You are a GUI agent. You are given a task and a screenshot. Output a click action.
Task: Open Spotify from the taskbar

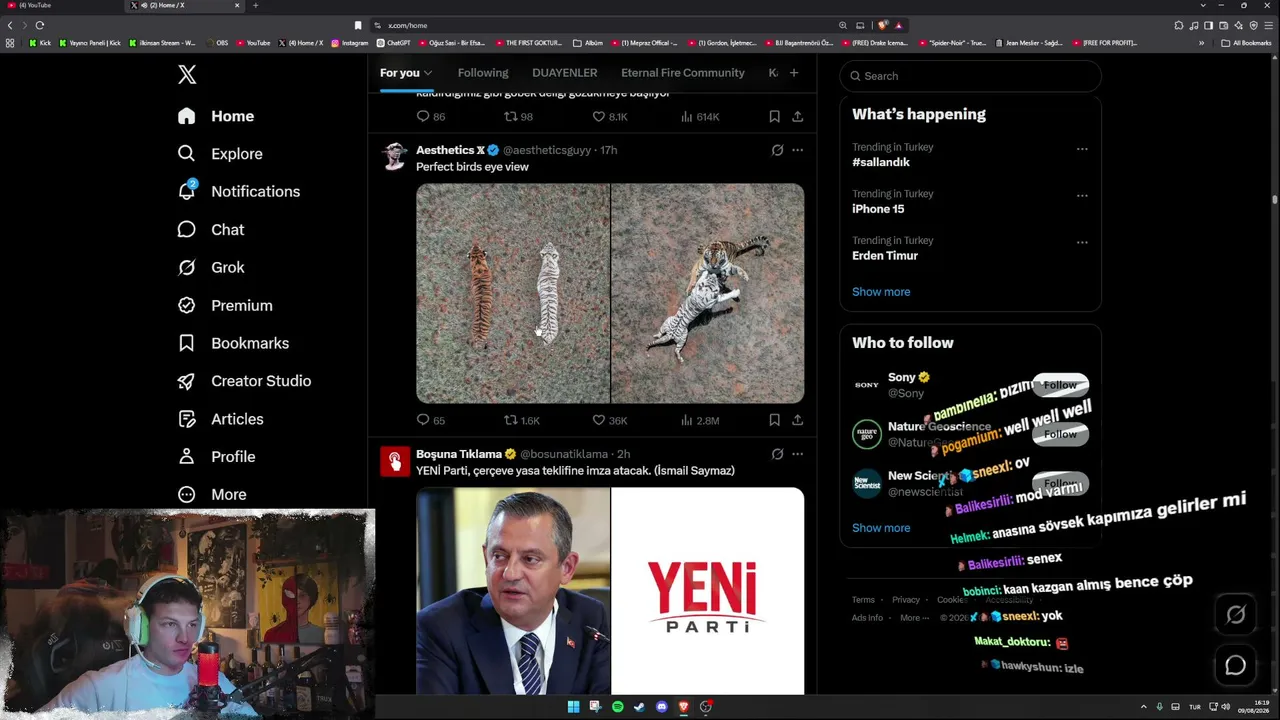pos(617,707)
